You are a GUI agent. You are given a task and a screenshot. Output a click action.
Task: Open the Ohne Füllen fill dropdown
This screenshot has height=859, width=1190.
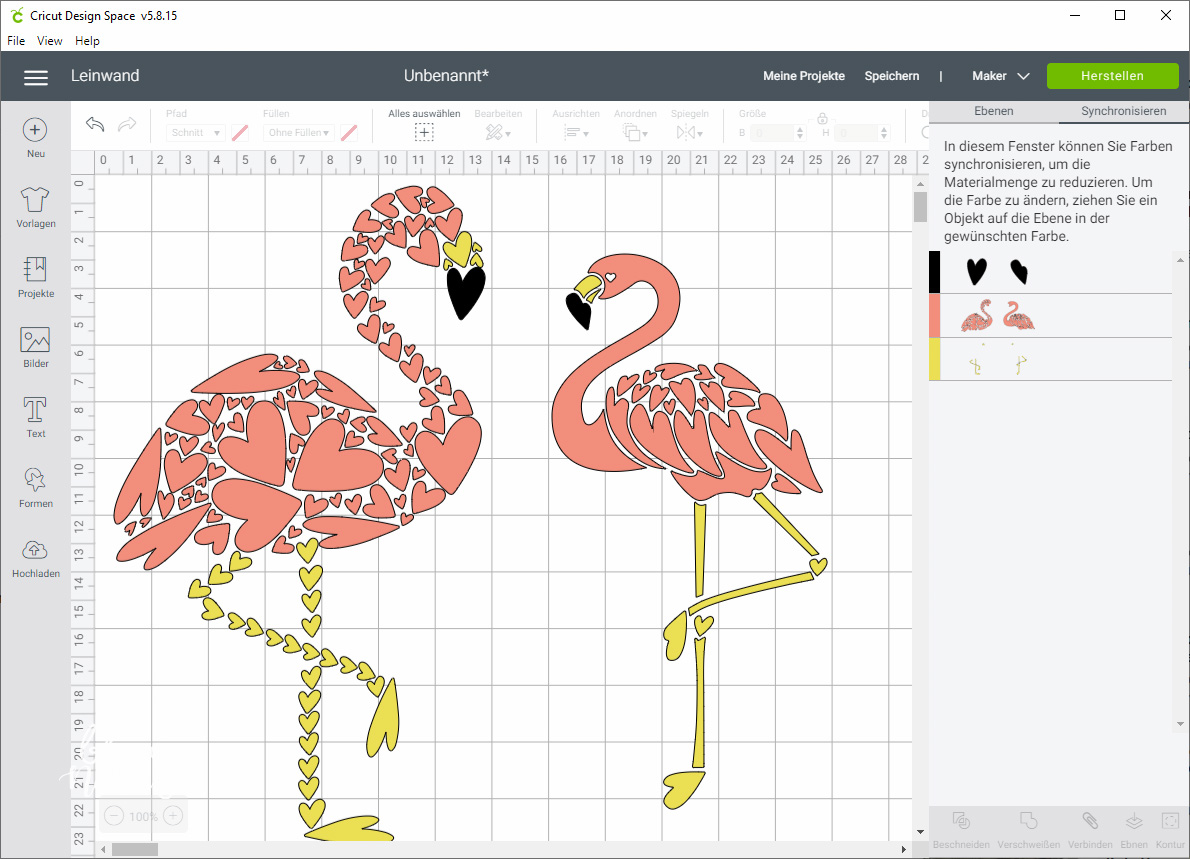coord(298,132)
